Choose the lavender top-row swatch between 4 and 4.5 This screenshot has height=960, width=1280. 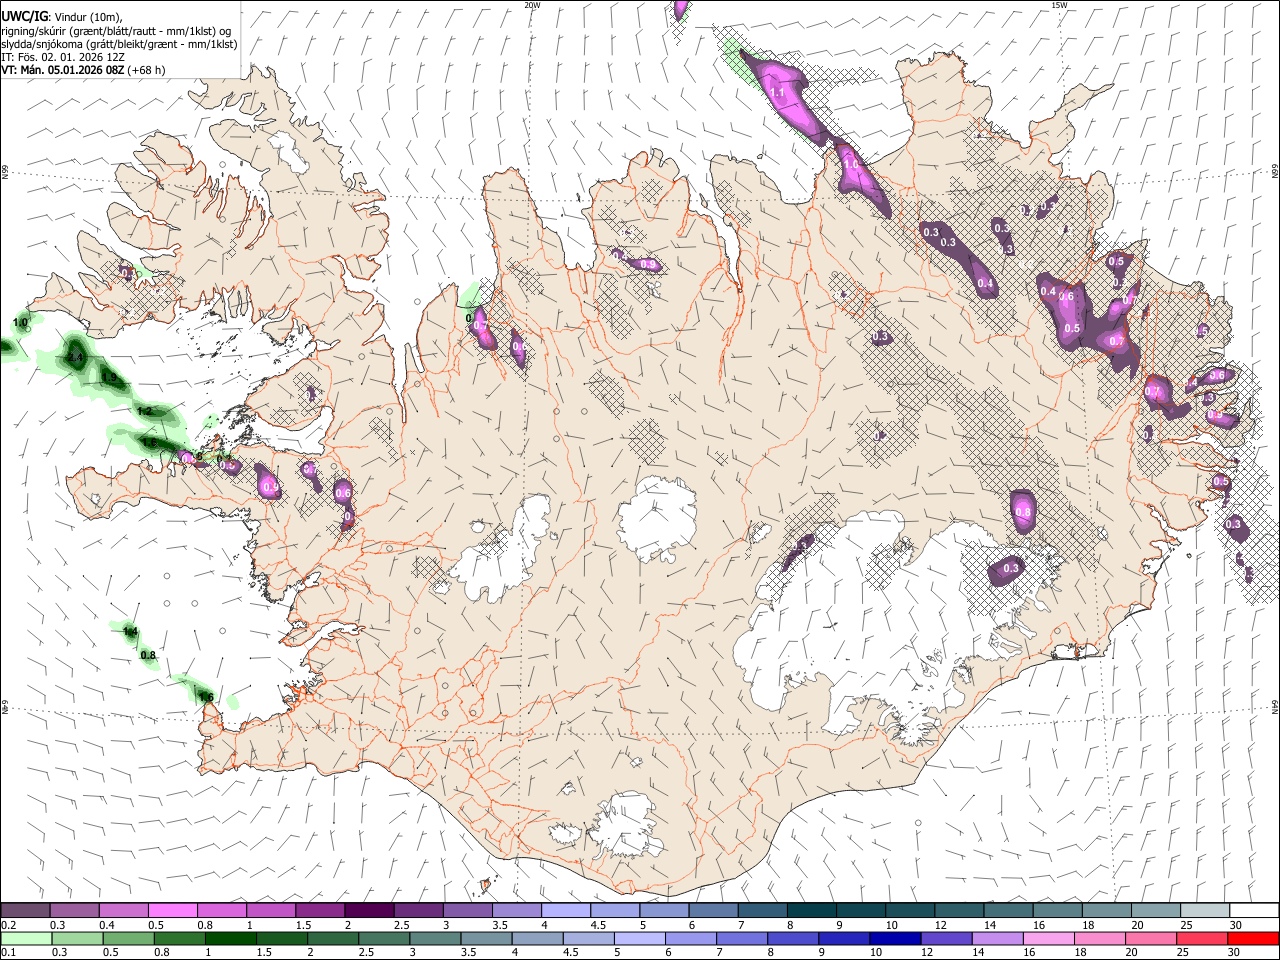pyautogui.click(x=564, y=910)
